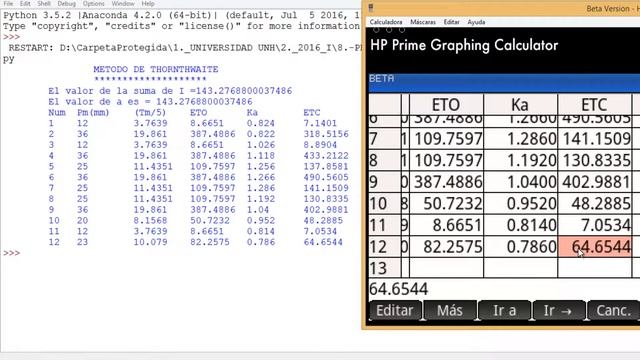Select calculator Ka cell 1.2860
The image size is (640, 360).
coord(520,139)
